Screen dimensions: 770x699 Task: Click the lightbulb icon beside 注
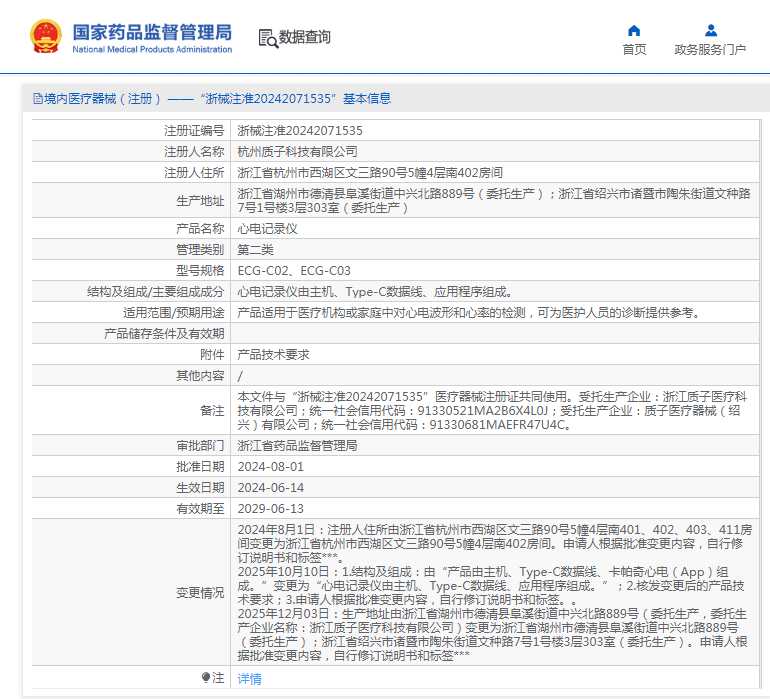coord(206,678)
